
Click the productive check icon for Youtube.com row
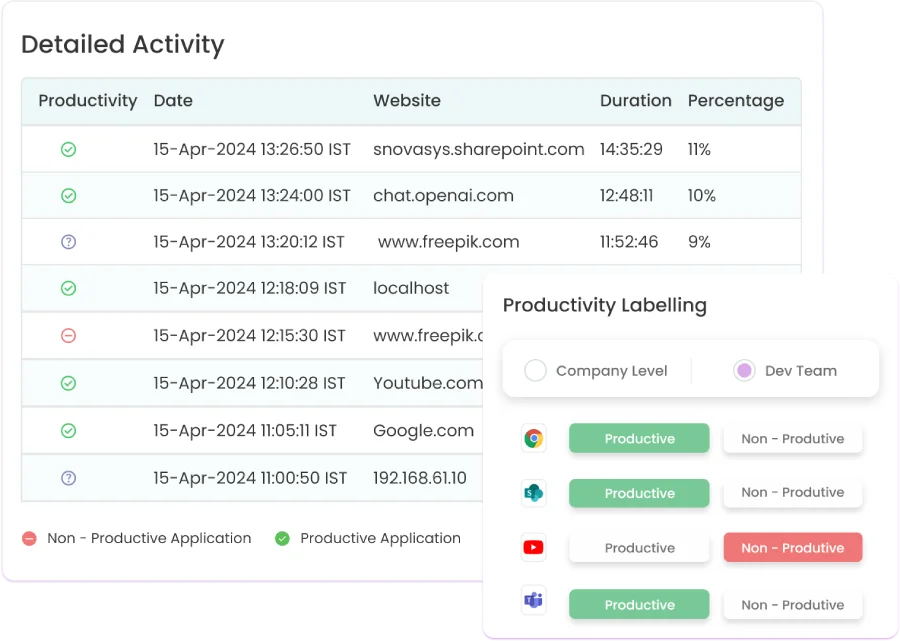(68, 383)
